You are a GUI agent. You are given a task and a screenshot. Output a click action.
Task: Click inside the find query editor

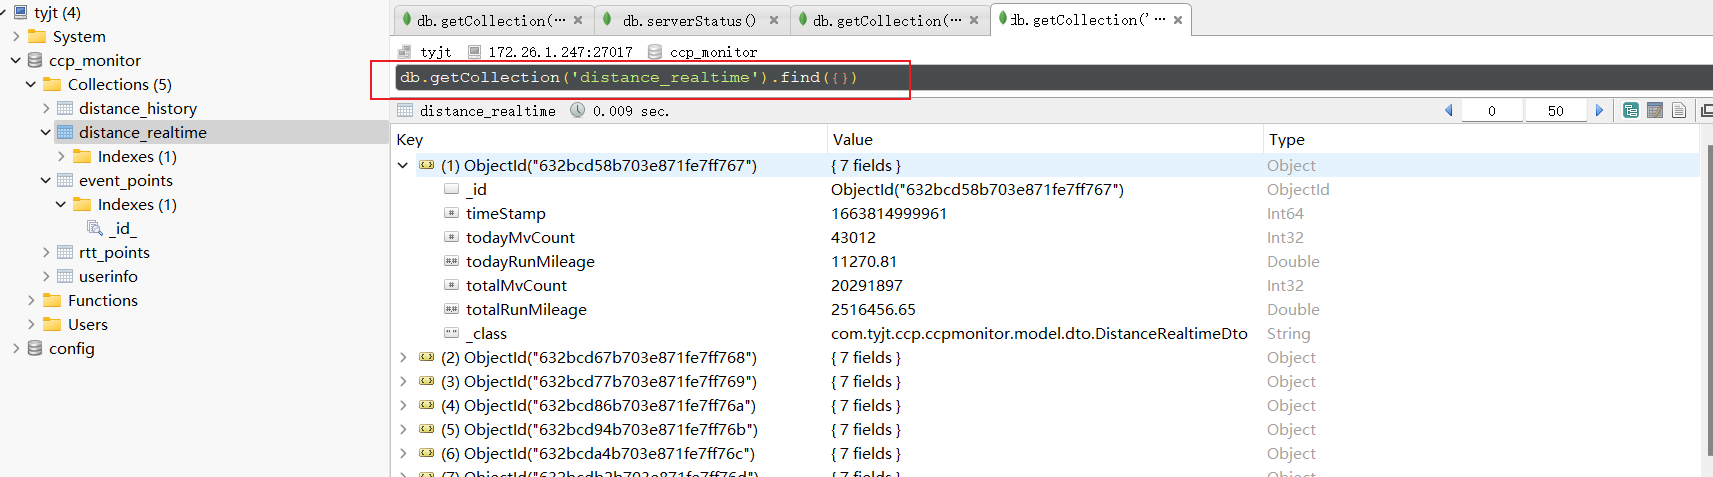[1054, 77]
